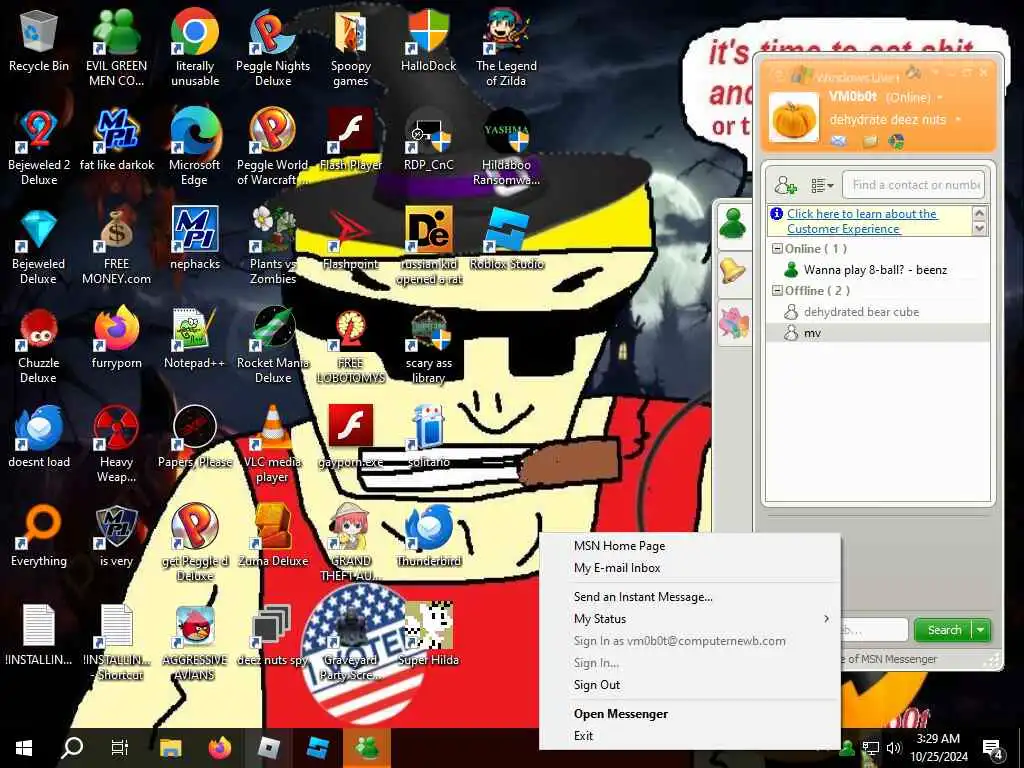Open the Super Hilda icon
The width and height of the screenshot is (1024, 768).
pyautogui.click(x=428, y=635)
